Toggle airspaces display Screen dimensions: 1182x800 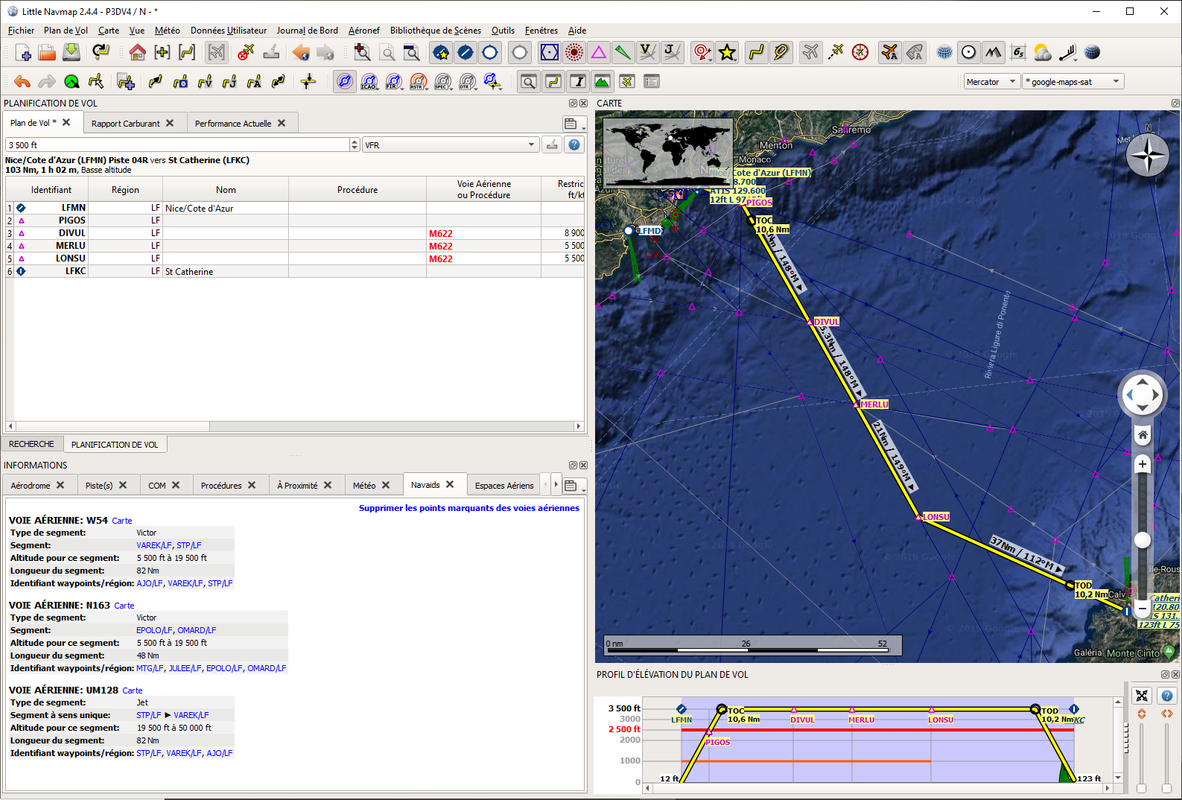point(344,81)
